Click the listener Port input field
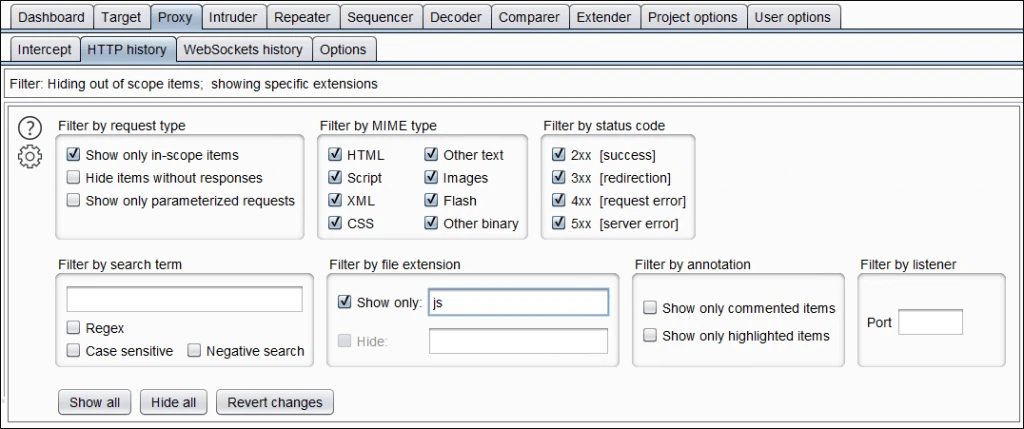1024x429 pixels. point(930,322)
